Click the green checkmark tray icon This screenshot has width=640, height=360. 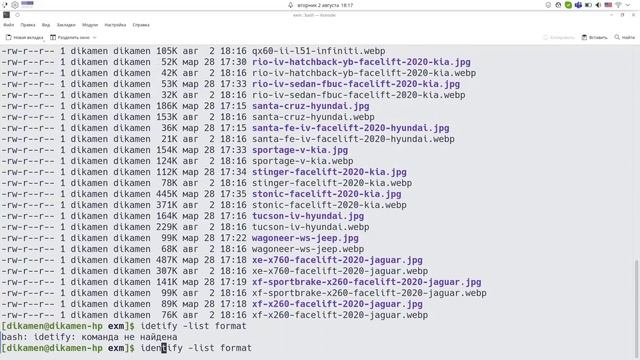click(x=568, y=5)
